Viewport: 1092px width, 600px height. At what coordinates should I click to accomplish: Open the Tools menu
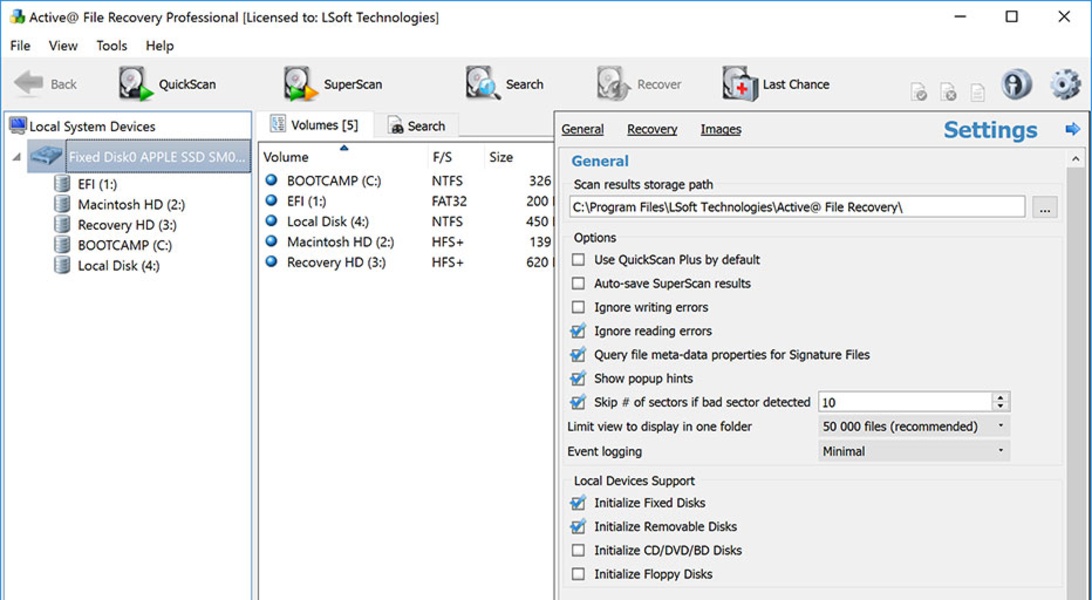(111, 46)
